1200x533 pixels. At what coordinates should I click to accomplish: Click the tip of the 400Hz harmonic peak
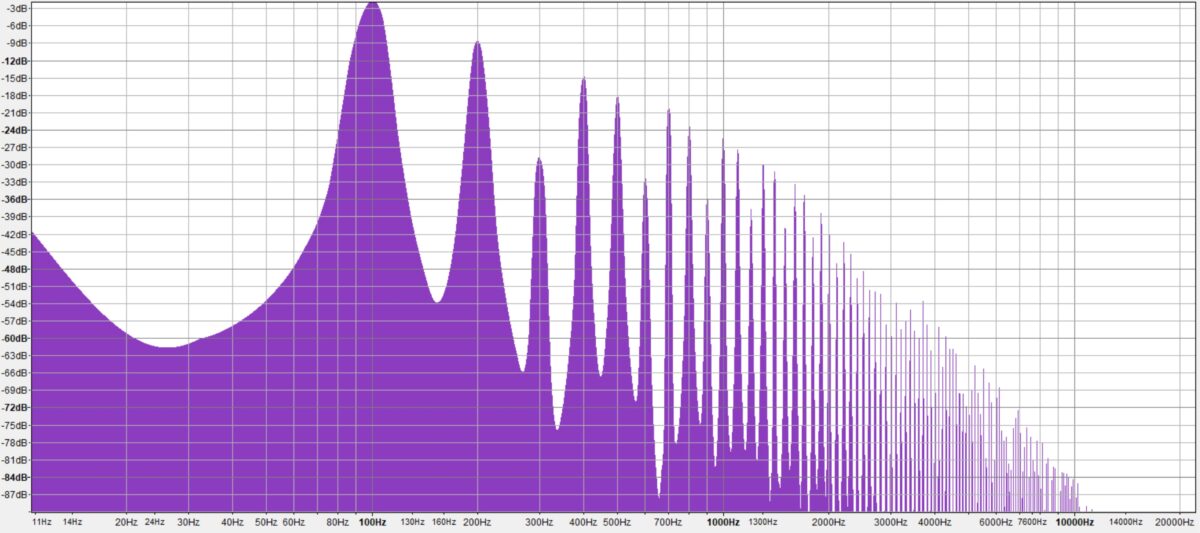[583, 78]
